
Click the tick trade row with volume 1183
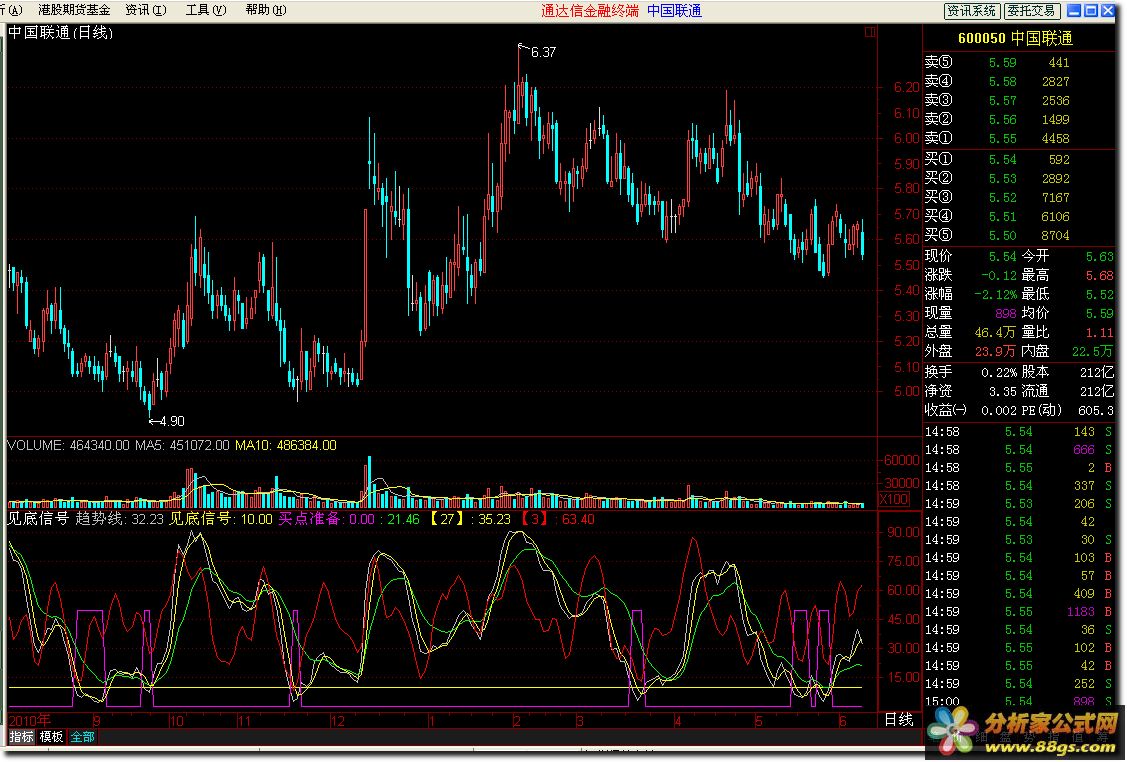tap(1018, 612)
